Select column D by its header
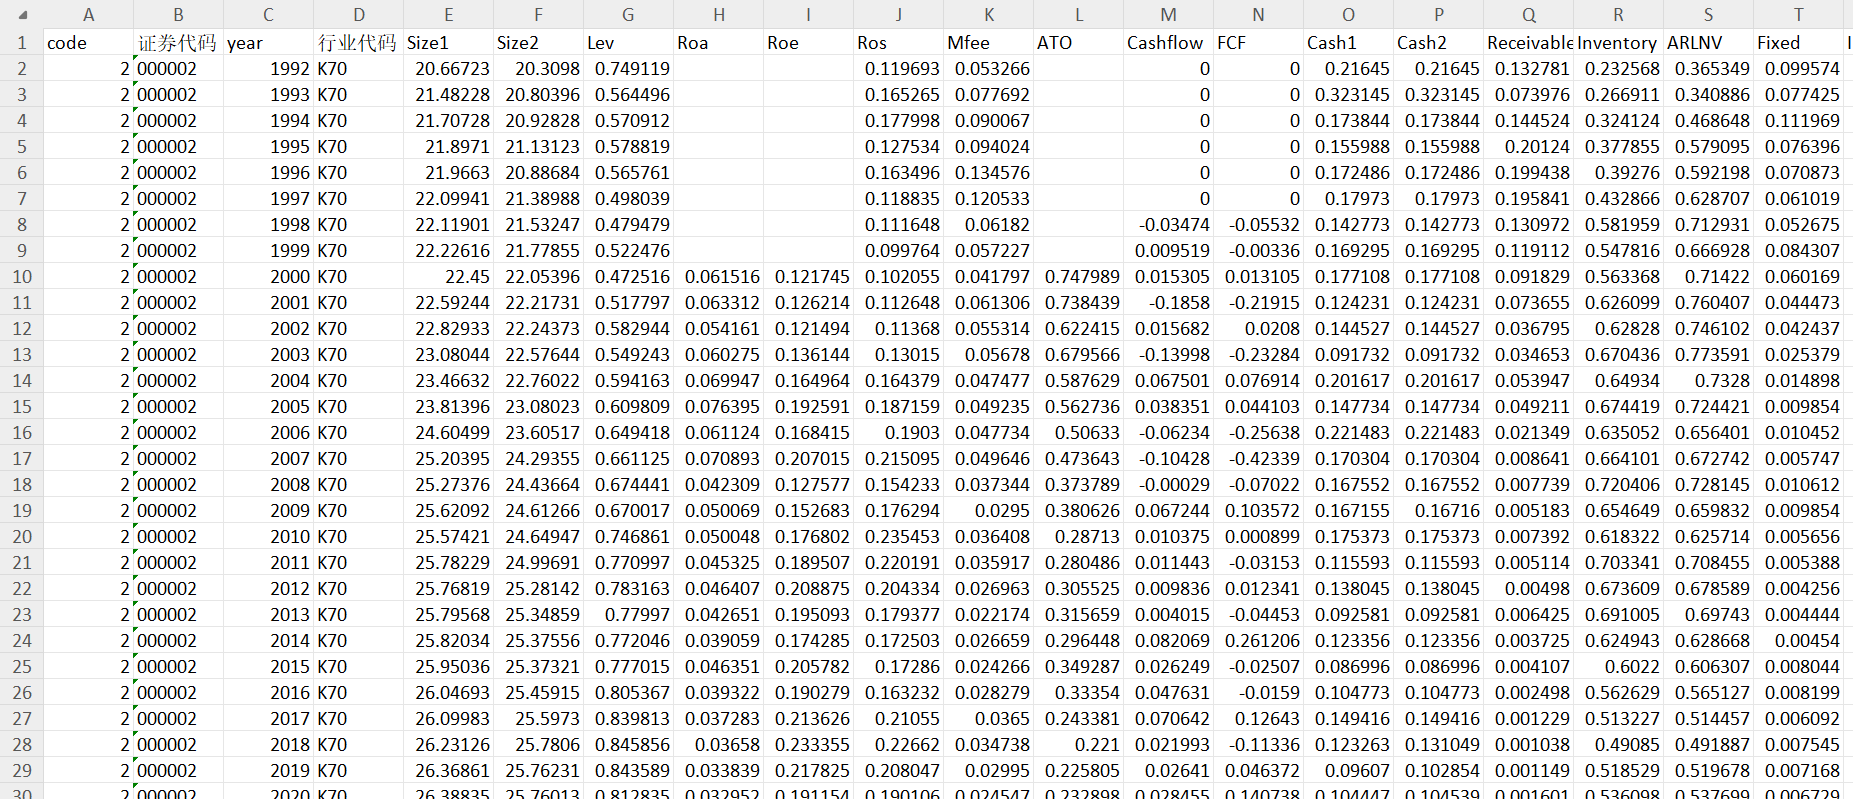The height and width of the screenshot is (799, 1853). click(359, 15)
